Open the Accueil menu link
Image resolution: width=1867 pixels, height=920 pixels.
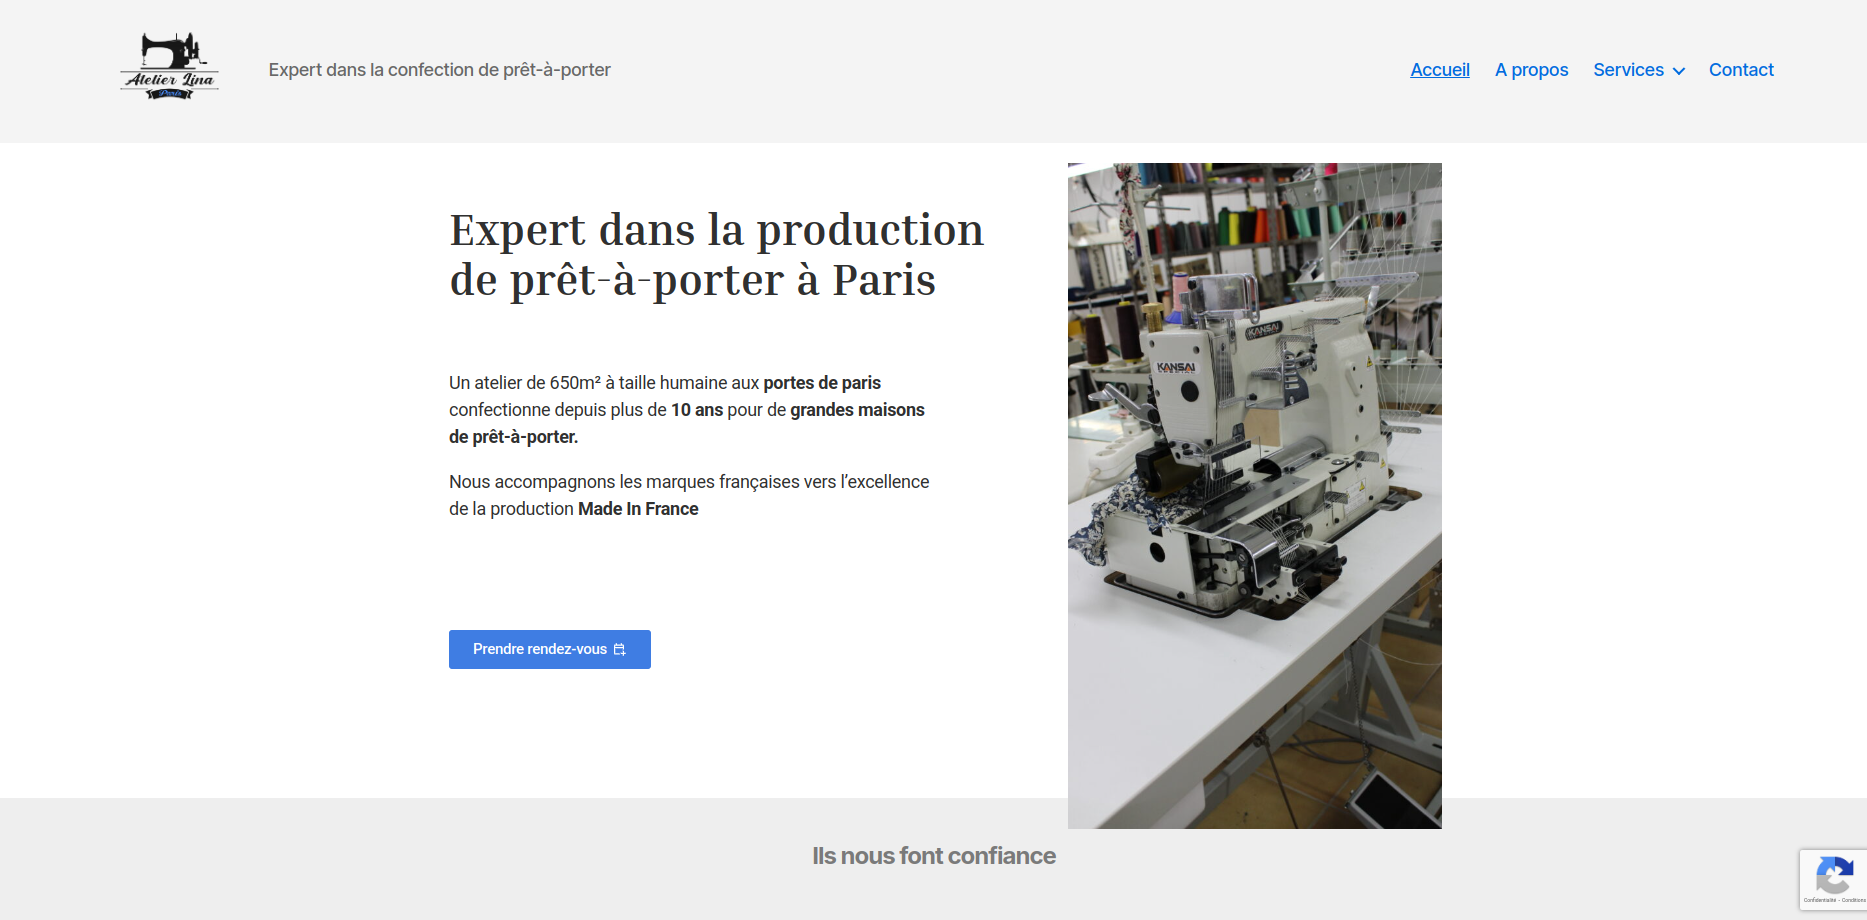tap(1440, 70)
